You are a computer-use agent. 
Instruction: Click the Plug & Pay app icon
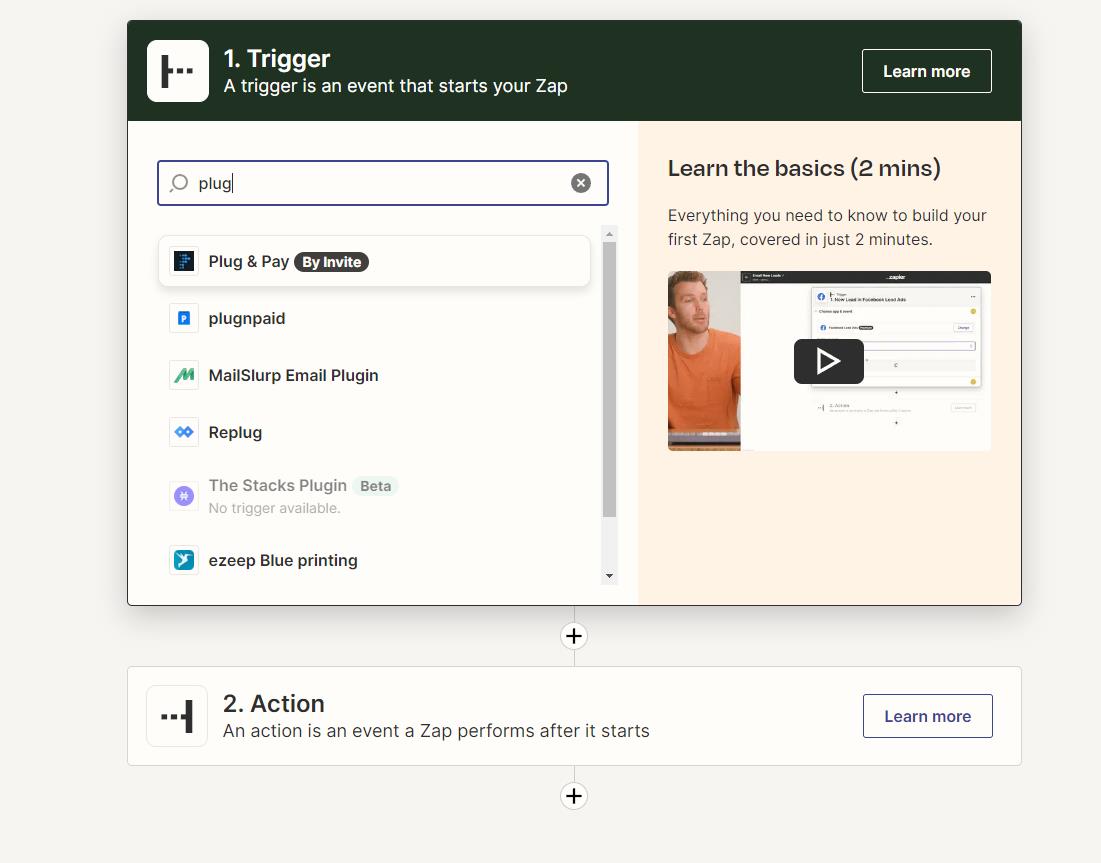(184, 262)
